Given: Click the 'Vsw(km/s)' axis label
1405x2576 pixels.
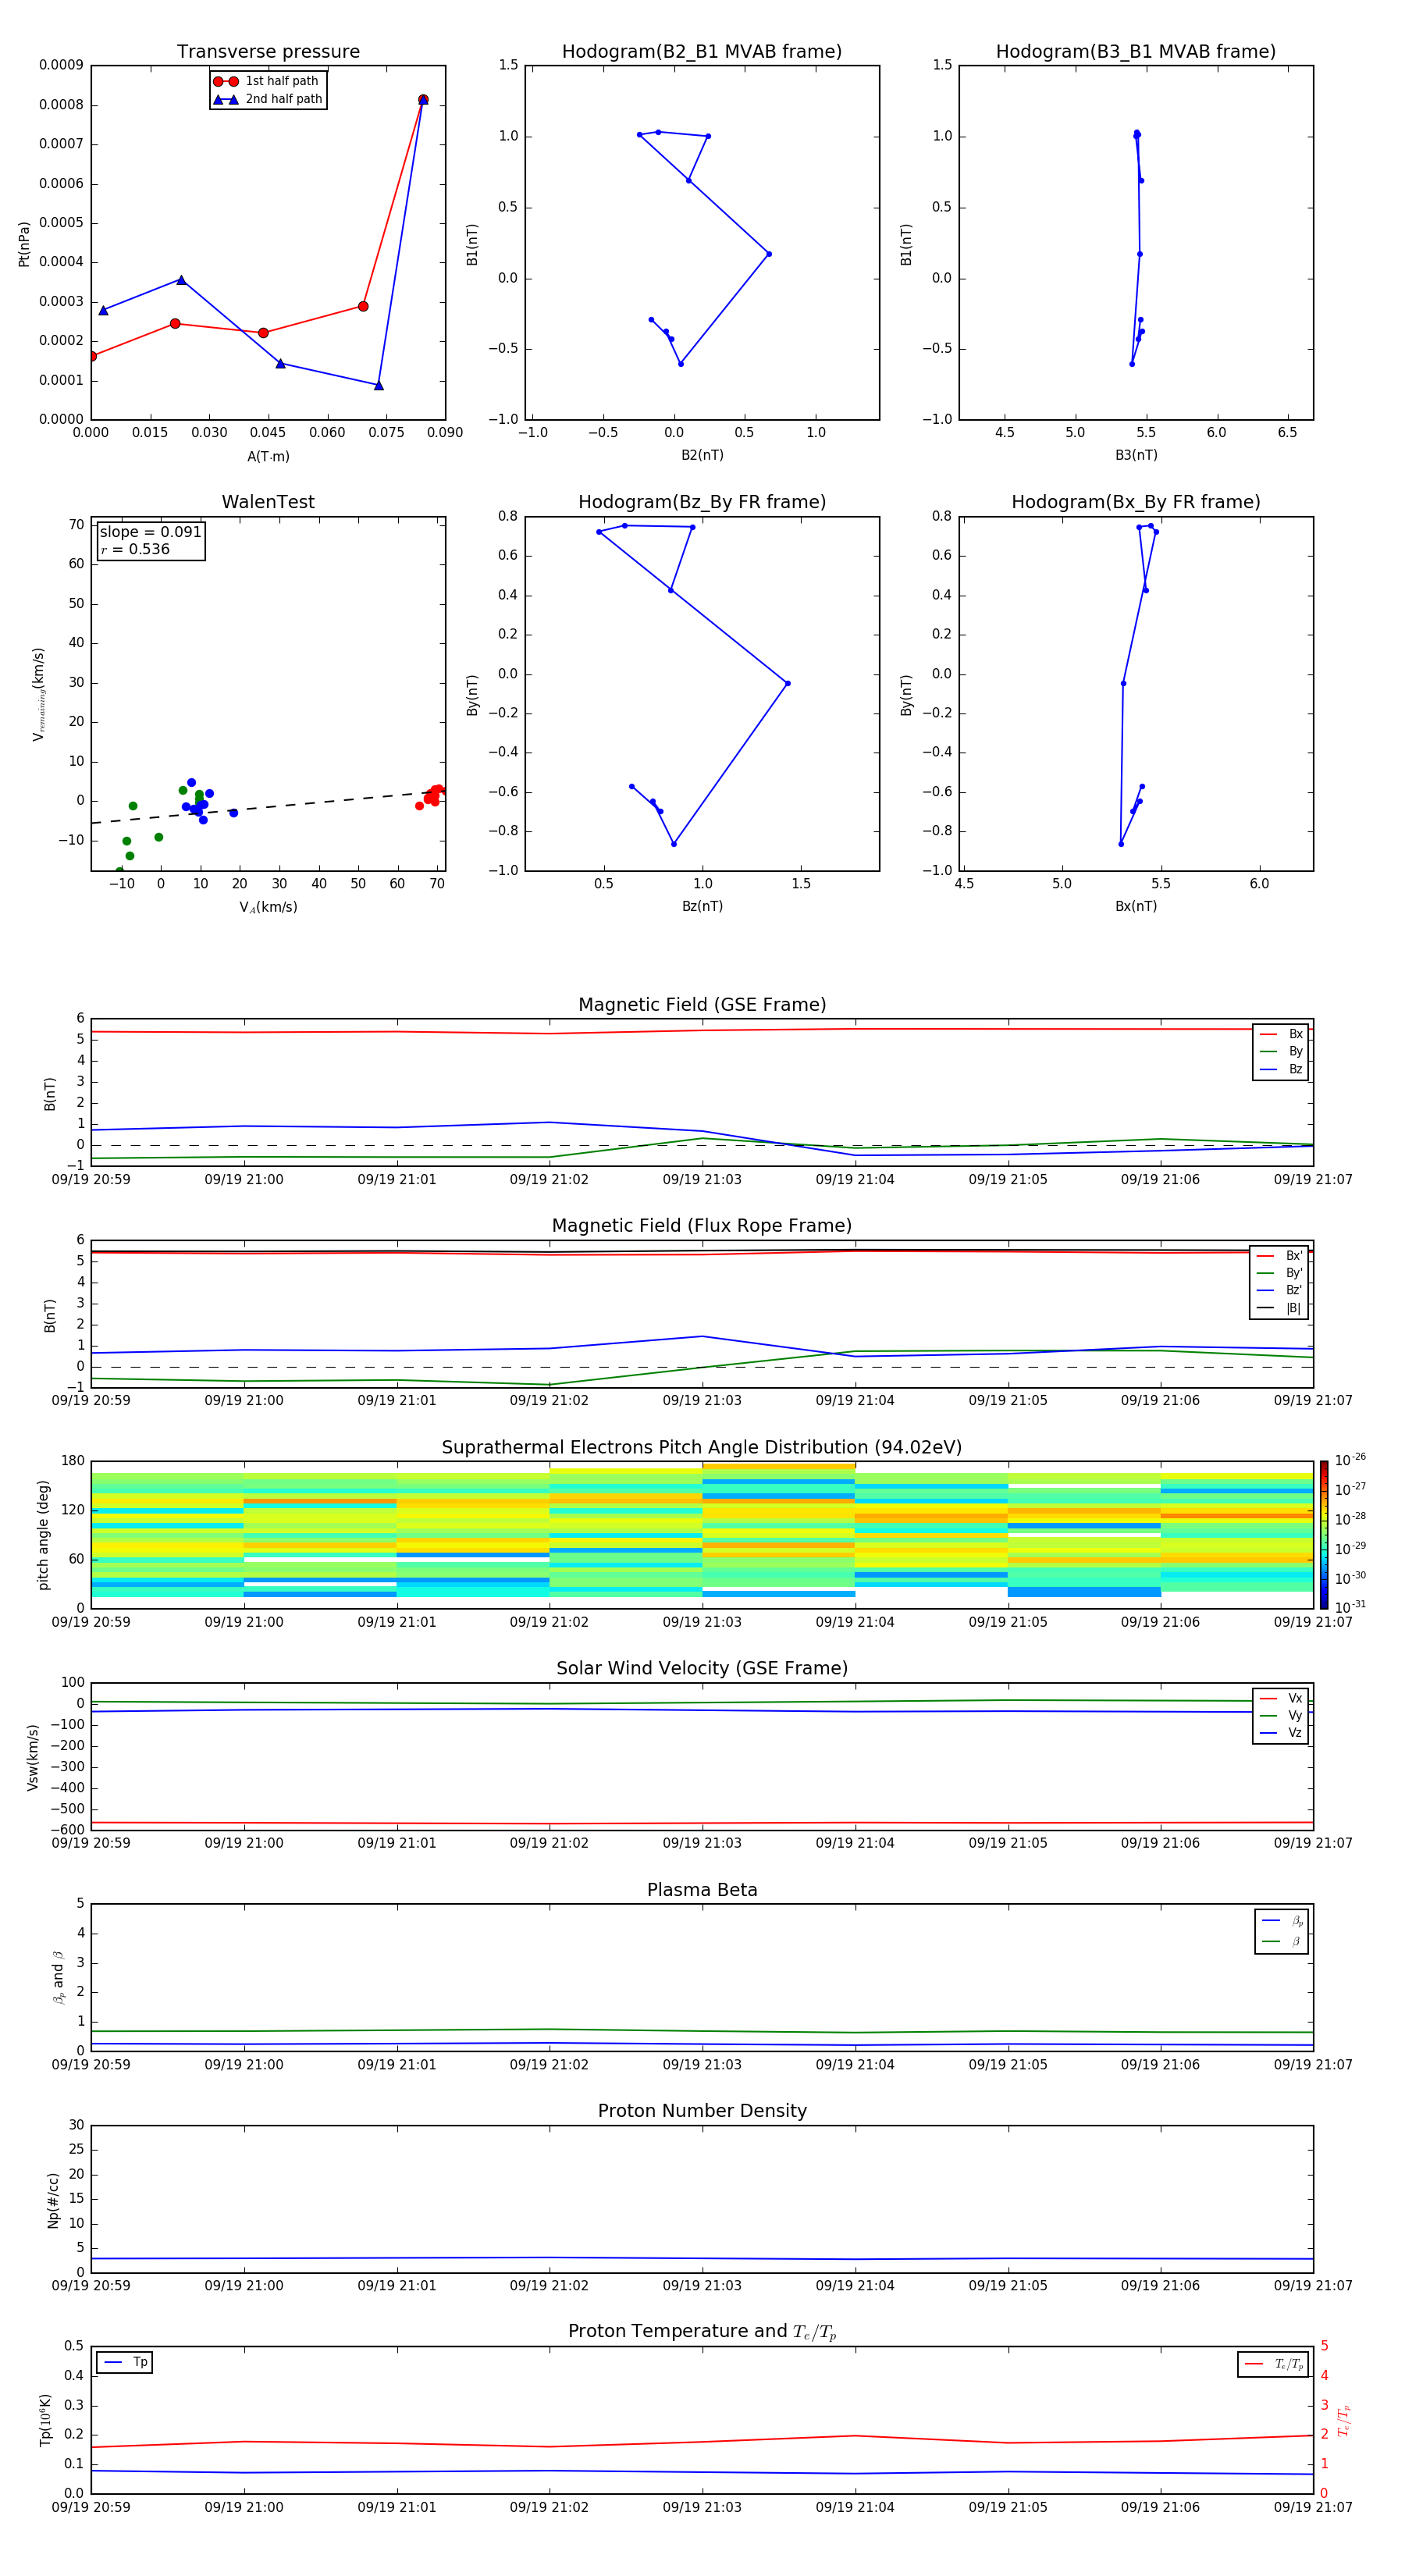Looking at the screenshot, I should pos(33,1757).
